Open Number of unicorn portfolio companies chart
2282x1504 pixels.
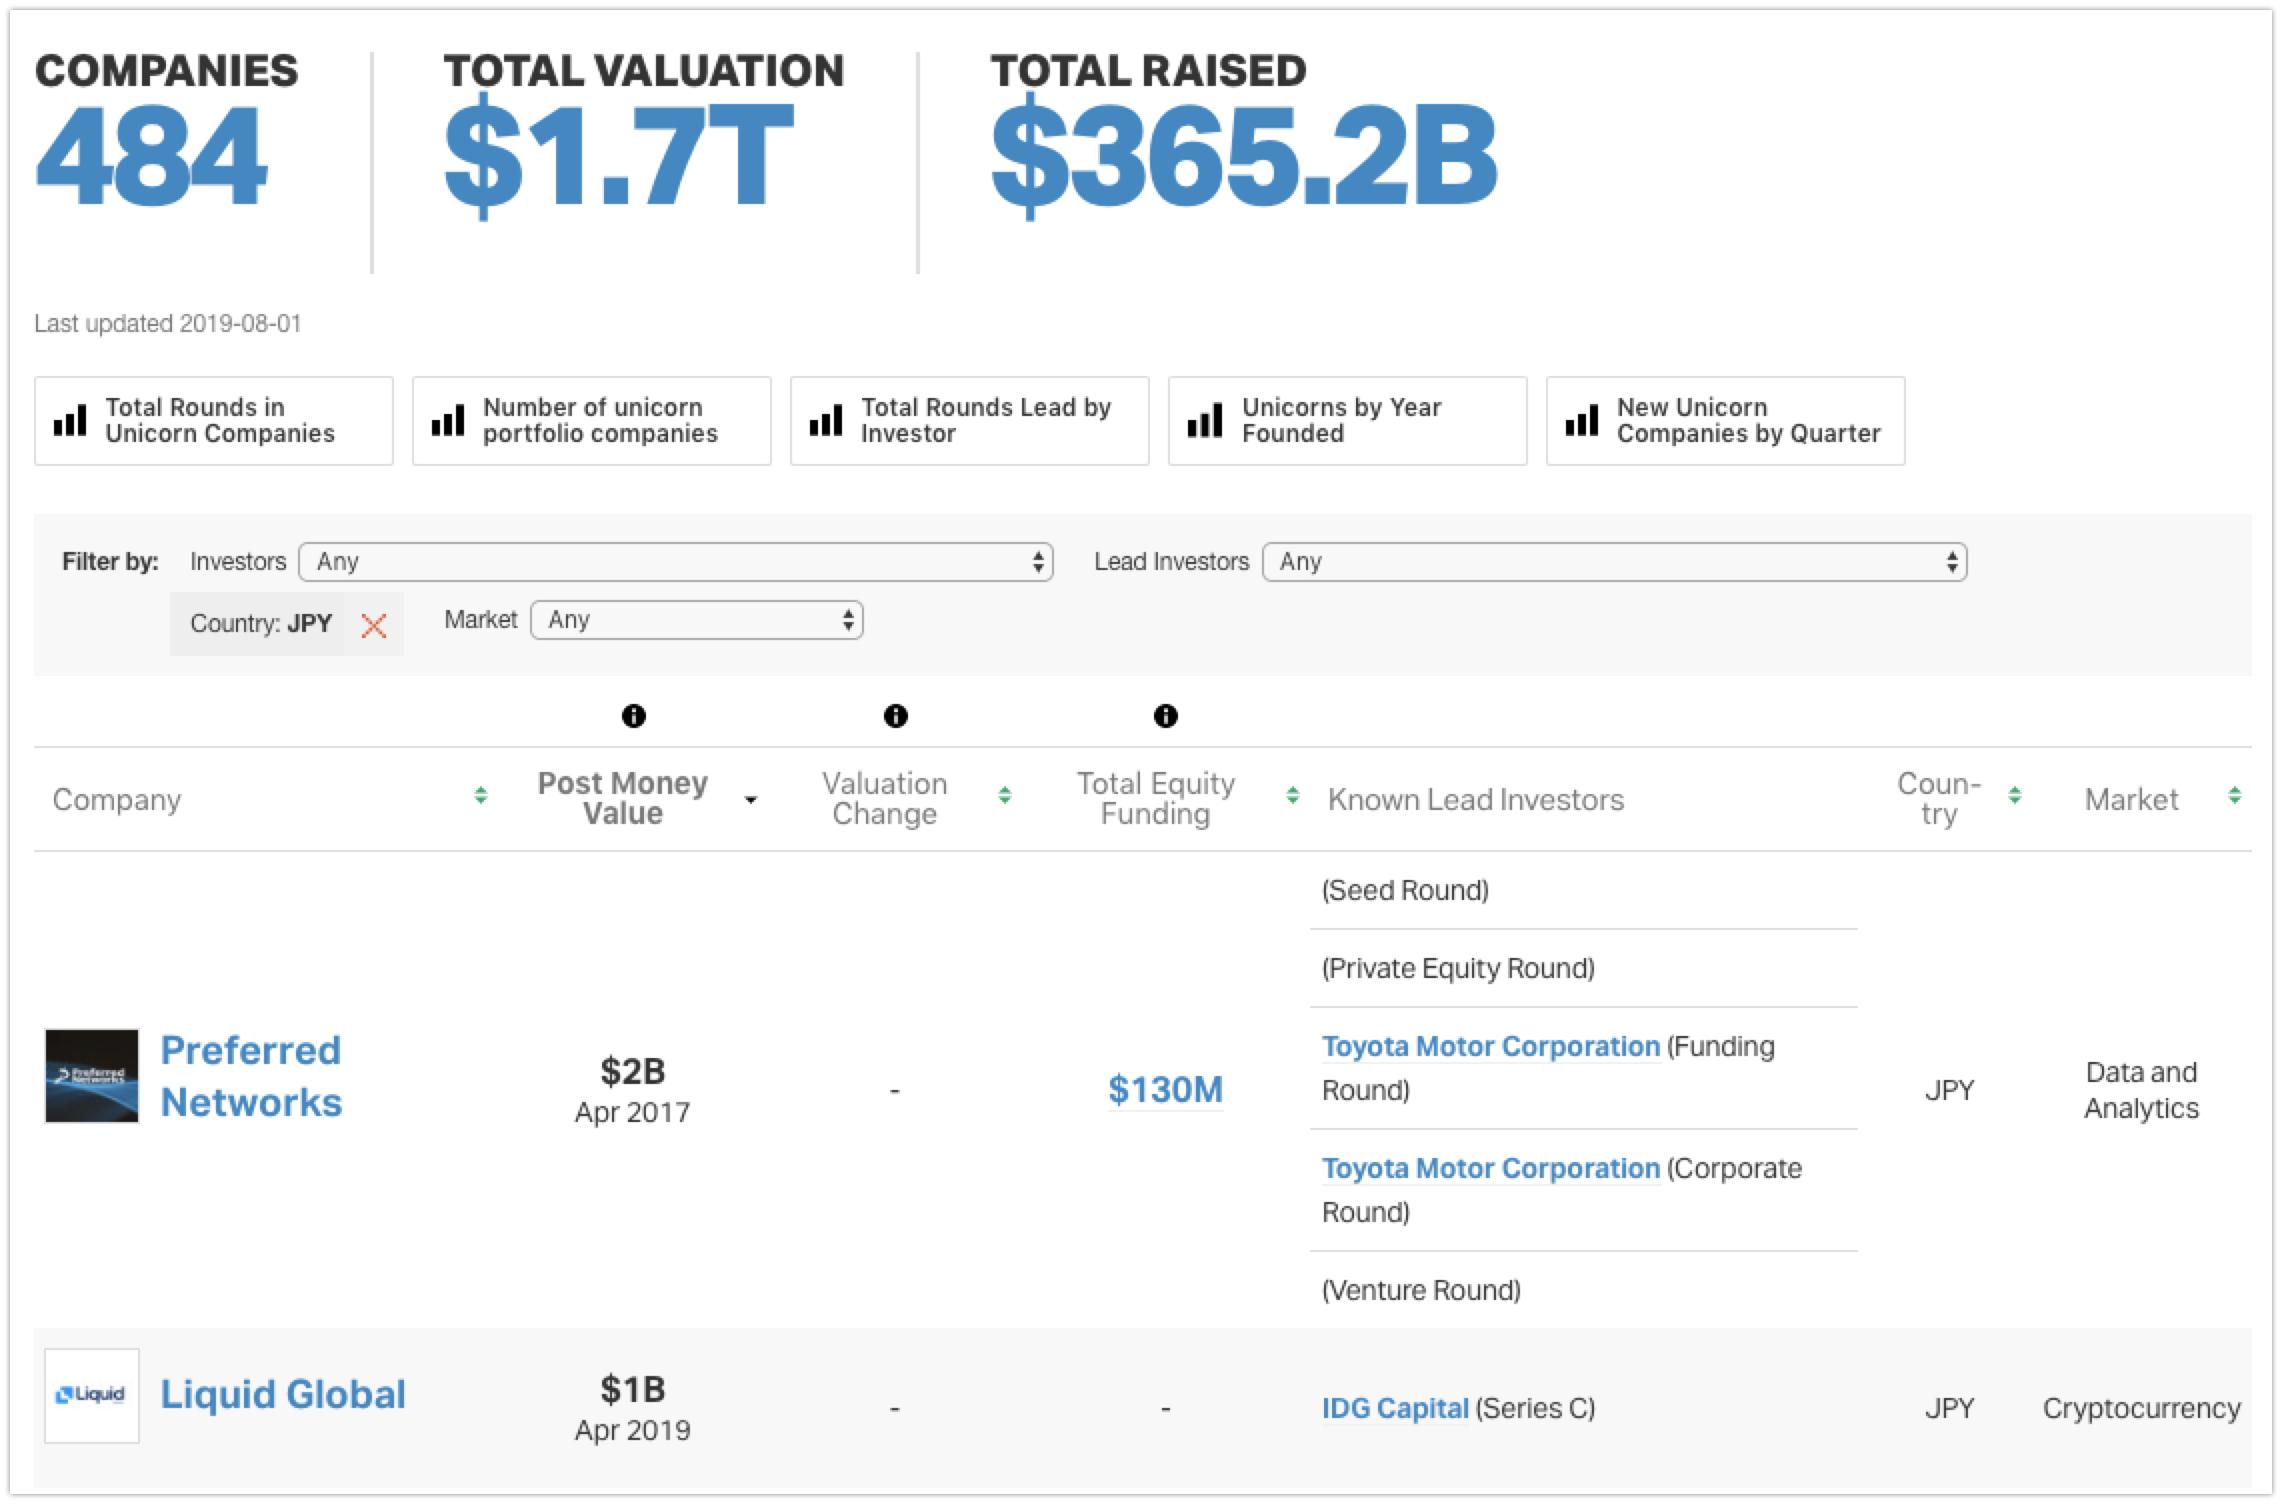(x=592, y=421)
